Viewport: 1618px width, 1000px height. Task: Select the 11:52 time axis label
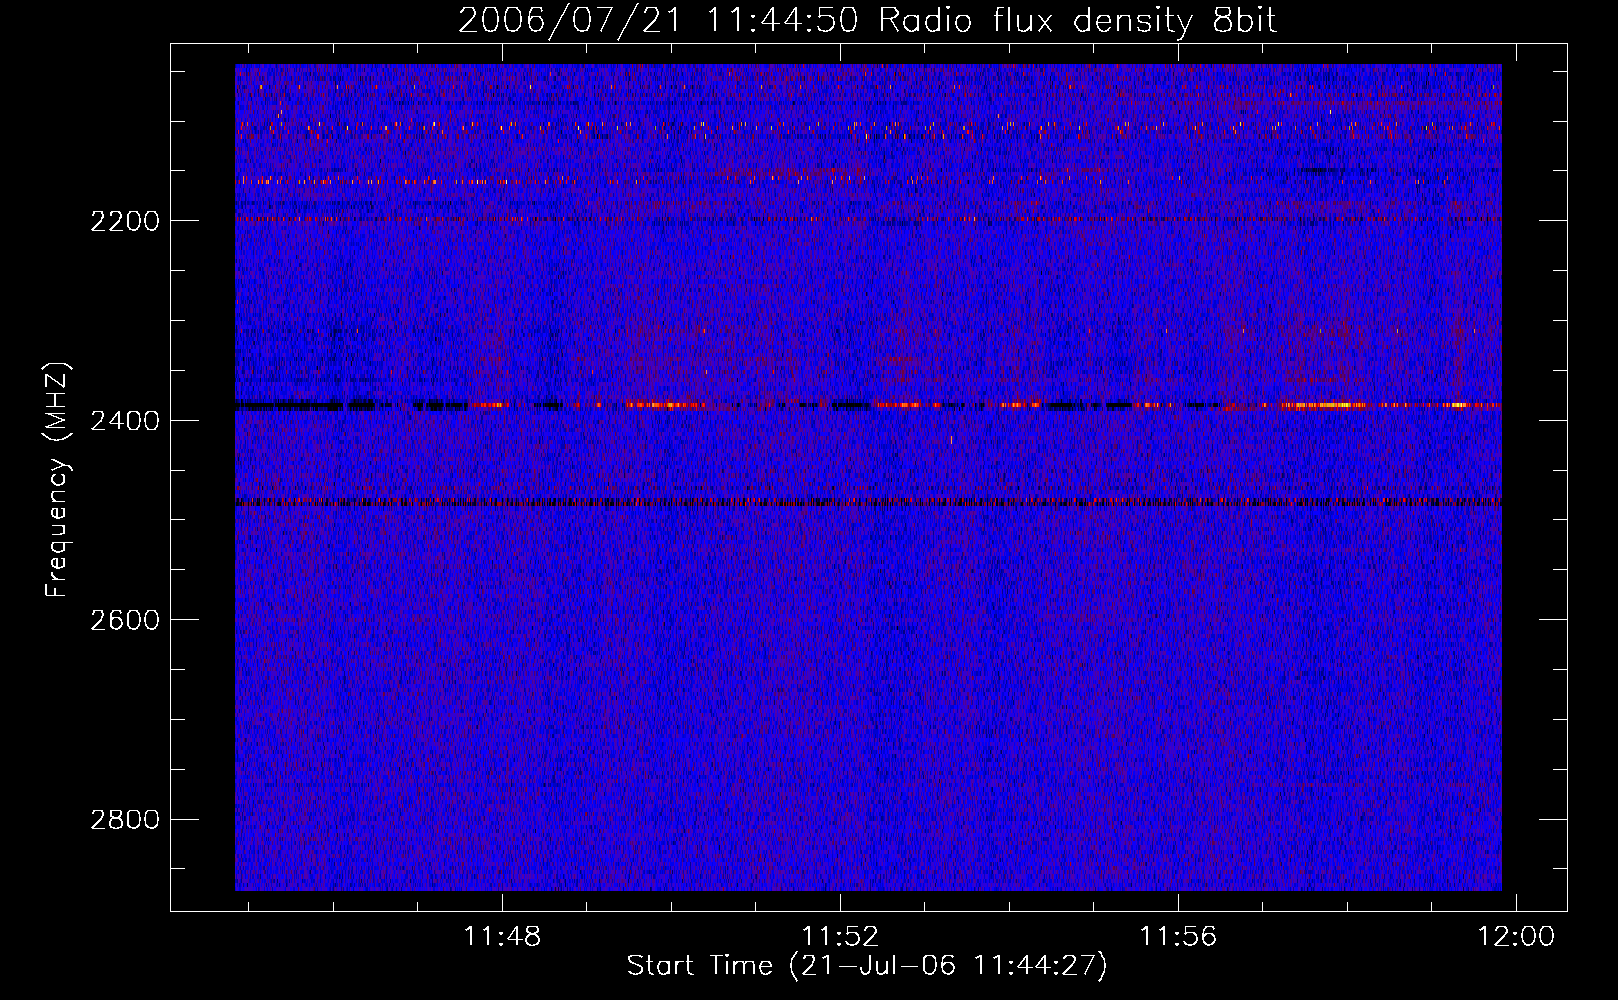coord(840,937)
